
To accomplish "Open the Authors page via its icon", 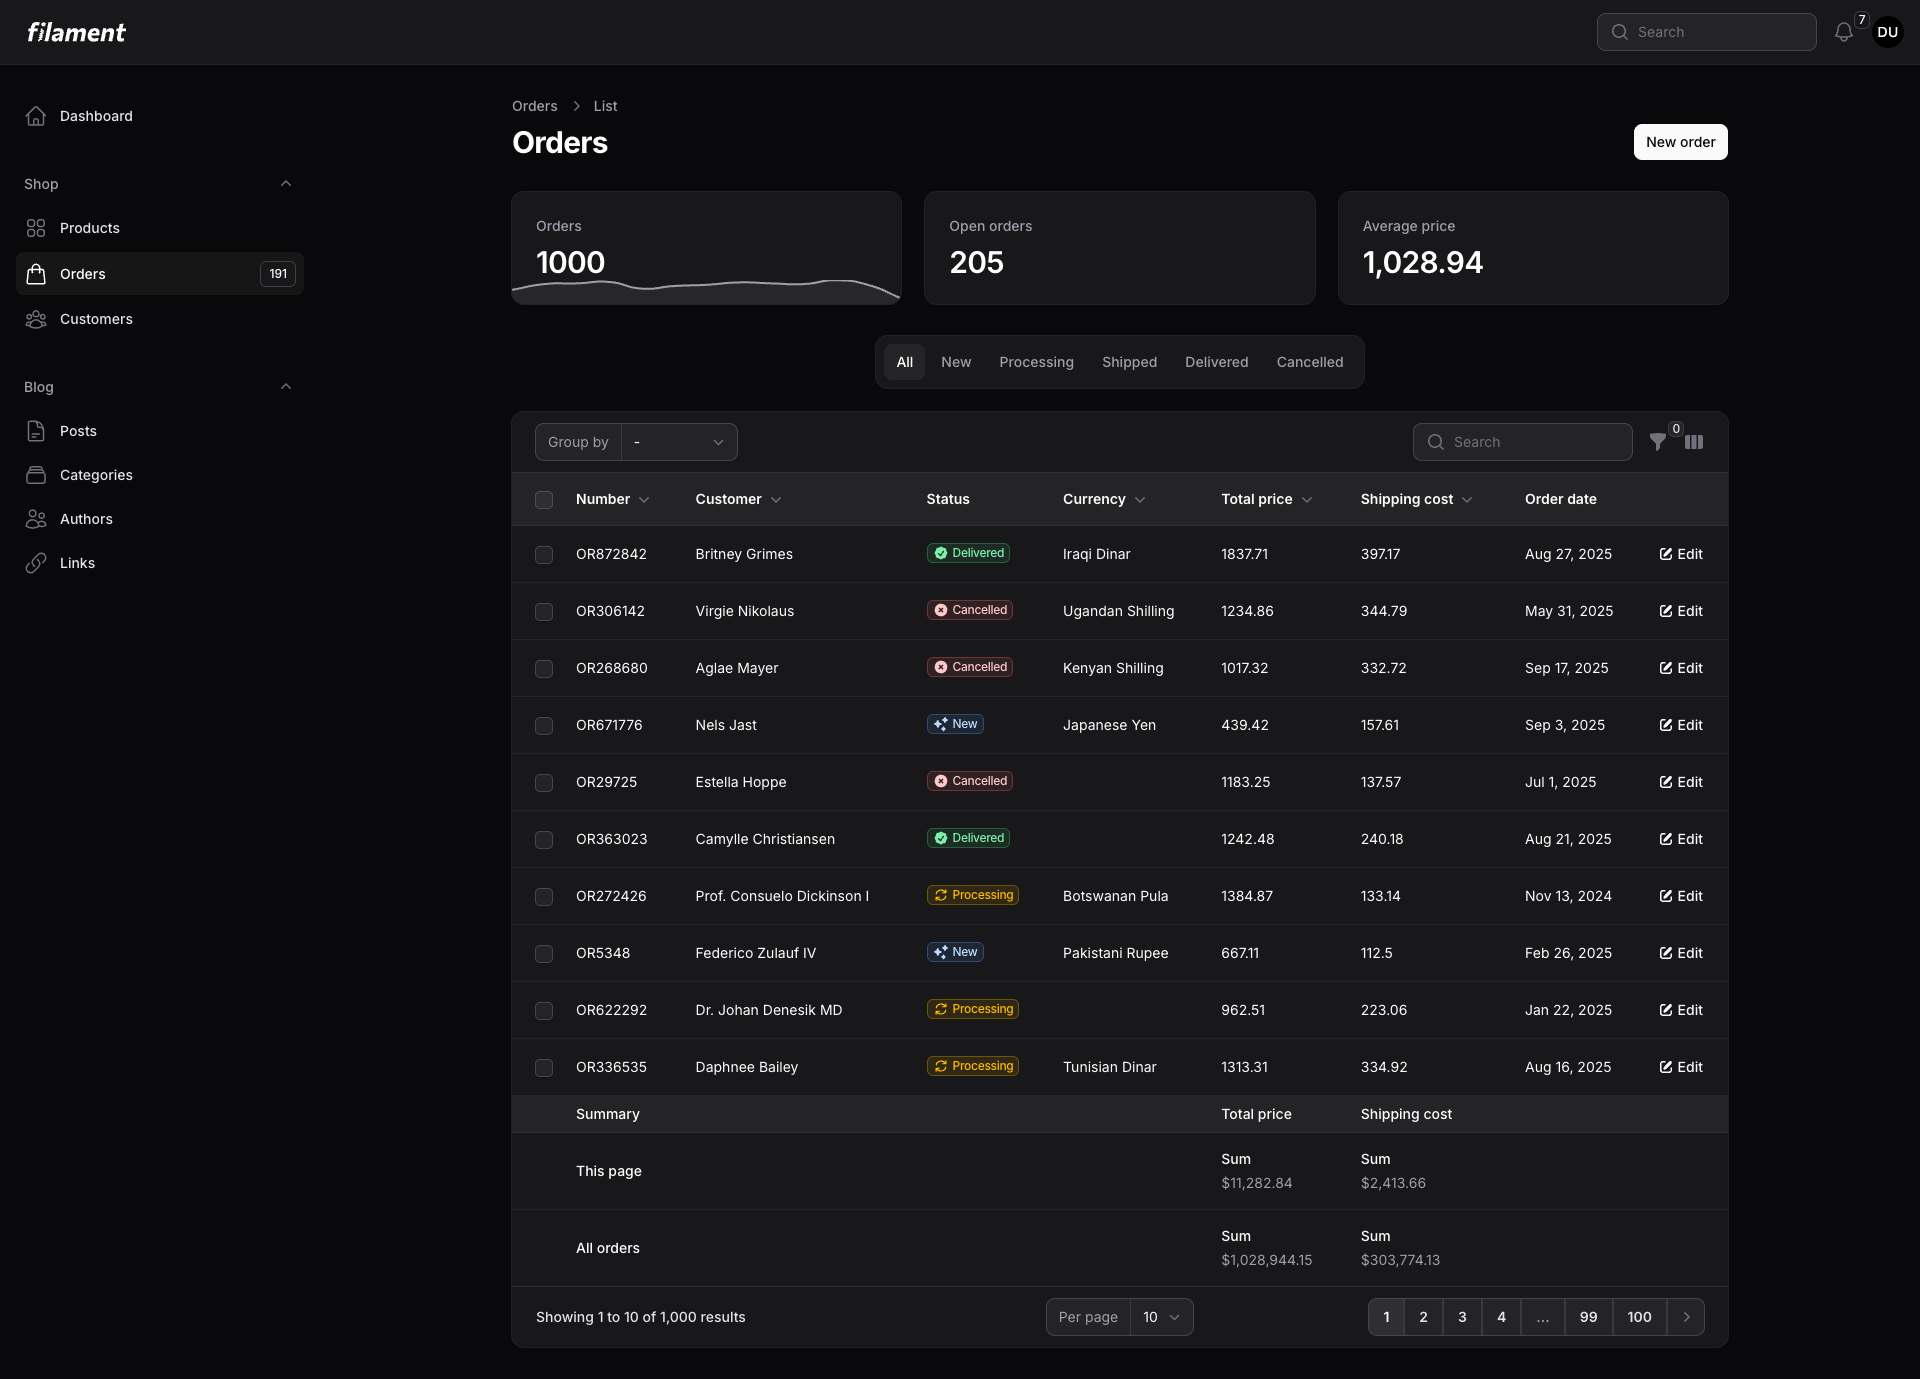I will point(36,519).
